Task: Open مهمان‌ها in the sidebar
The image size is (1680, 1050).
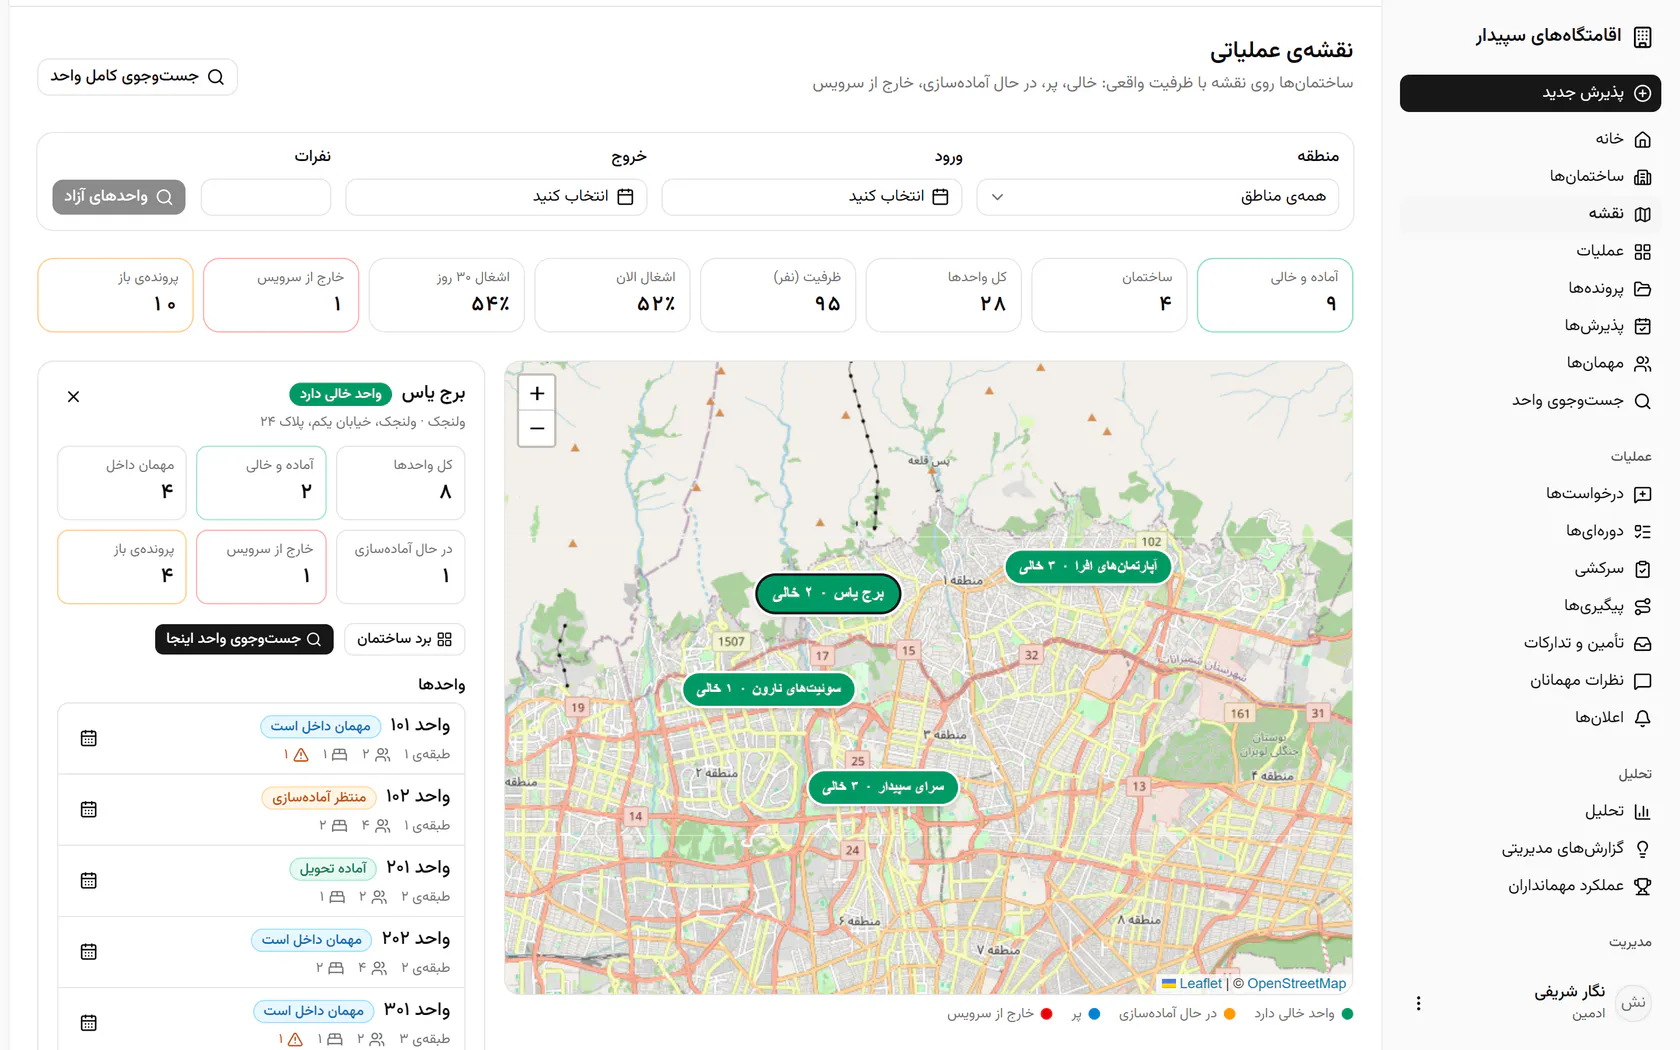Action: point(1530,363)
